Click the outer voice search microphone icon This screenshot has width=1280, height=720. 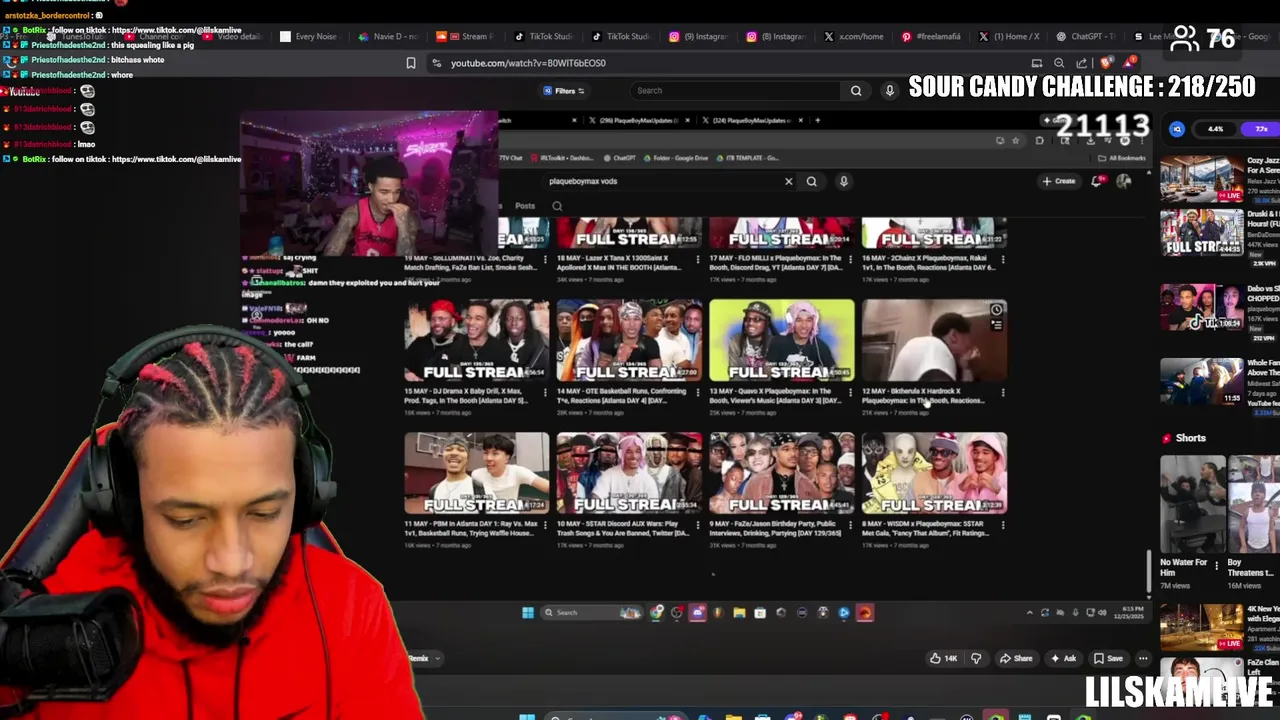(x=889, y=91)
